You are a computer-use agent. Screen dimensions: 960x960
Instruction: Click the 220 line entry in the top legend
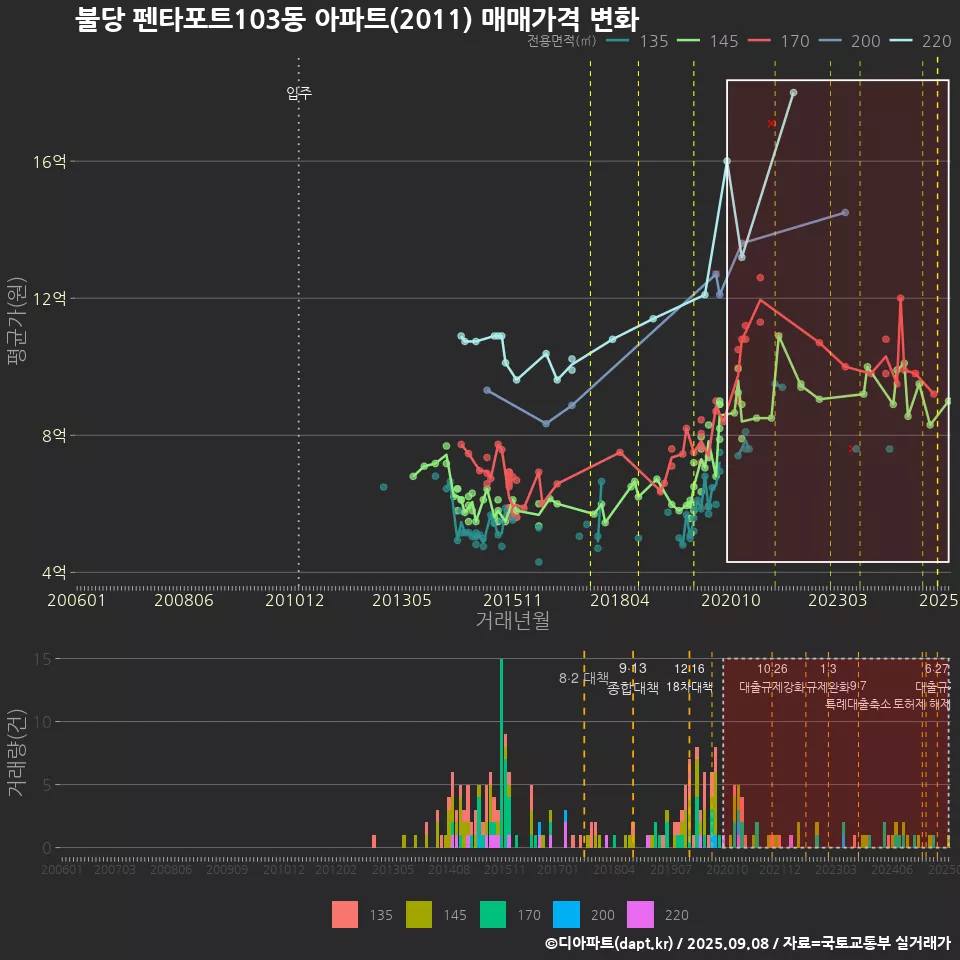920,41
